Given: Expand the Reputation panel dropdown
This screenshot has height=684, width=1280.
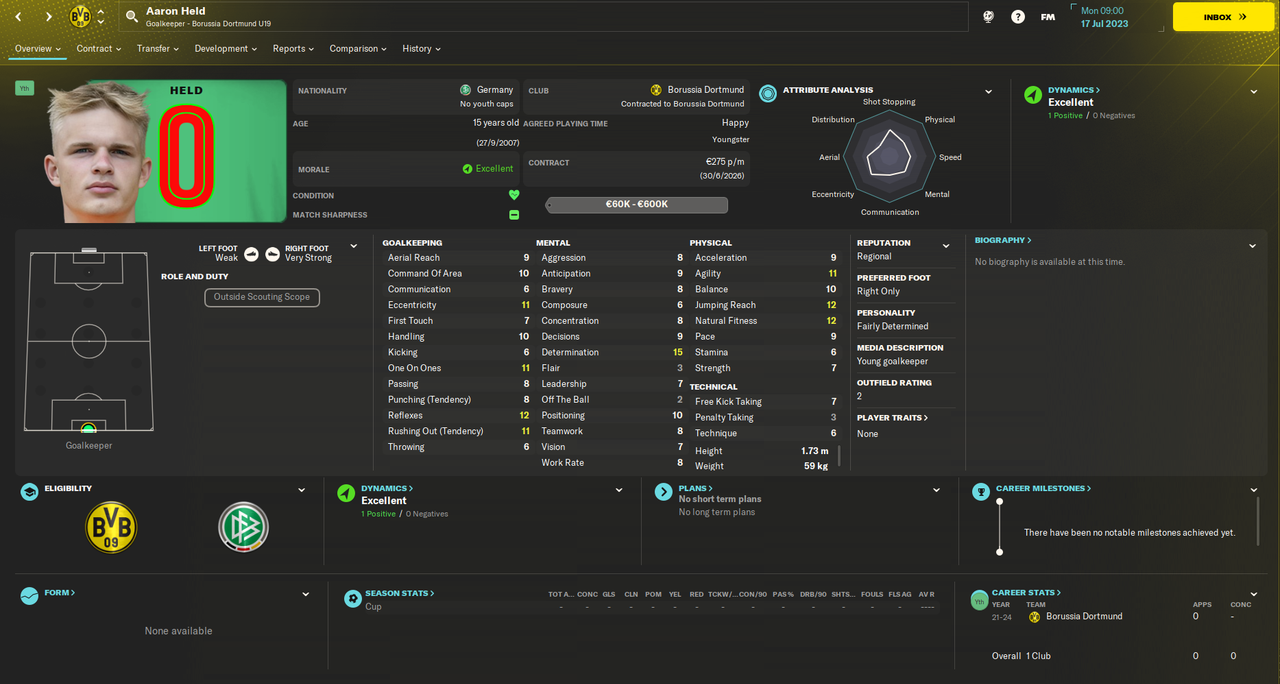Looking at the screenshot, I should click(x=946, y=246).
